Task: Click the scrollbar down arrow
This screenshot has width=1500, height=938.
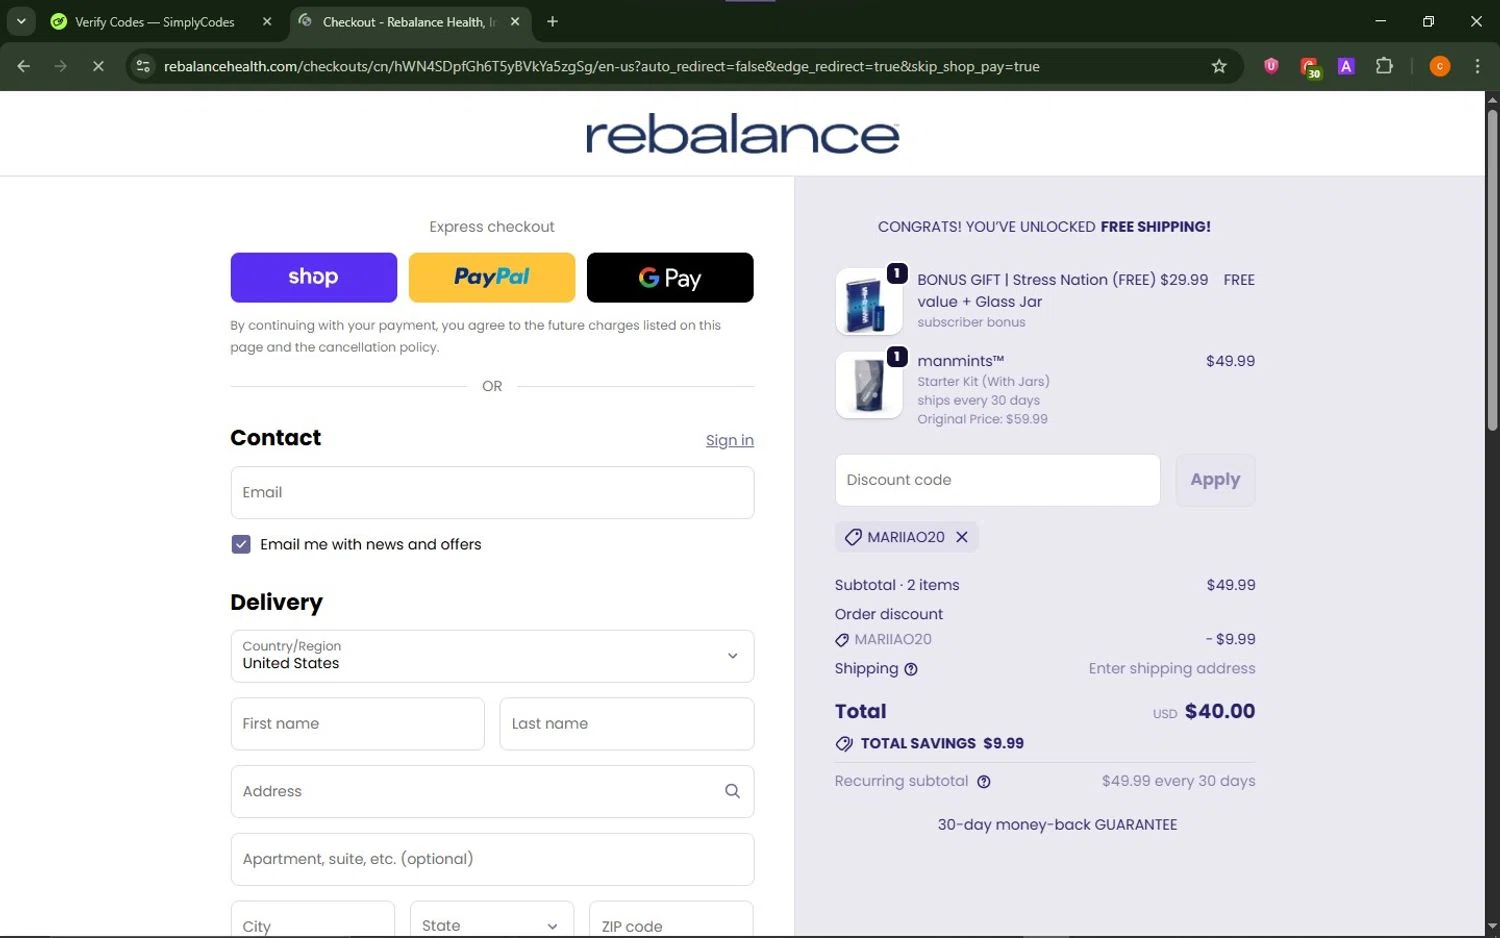Action: [x=1492, y=927]
